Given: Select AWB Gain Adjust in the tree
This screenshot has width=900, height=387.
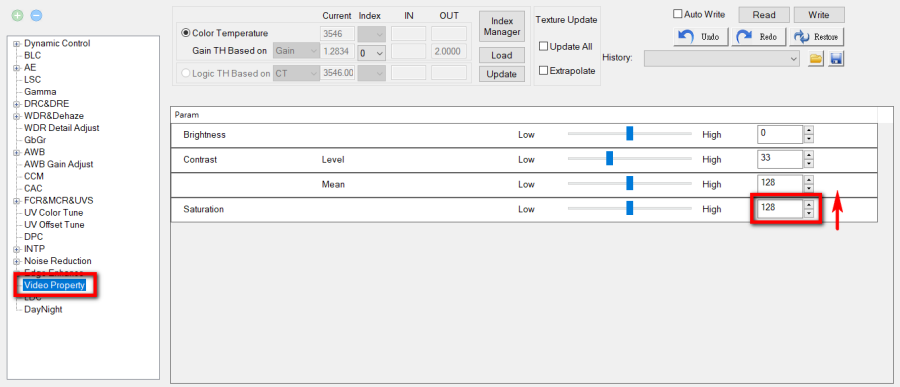Looking at the screenshot, I should 59,164.
